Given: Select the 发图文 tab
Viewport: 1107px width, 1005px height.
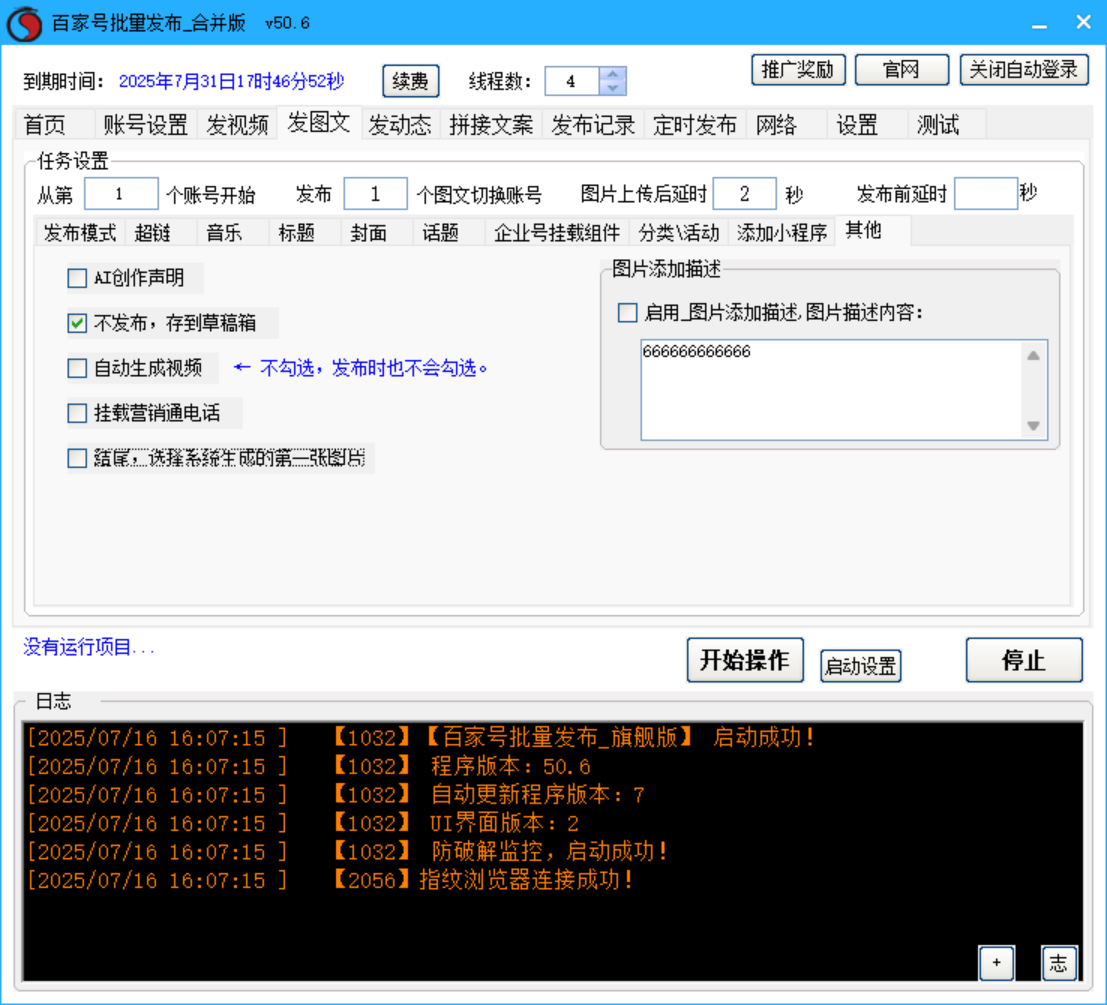Looking at the screenshot, I should tap(319, 123).
